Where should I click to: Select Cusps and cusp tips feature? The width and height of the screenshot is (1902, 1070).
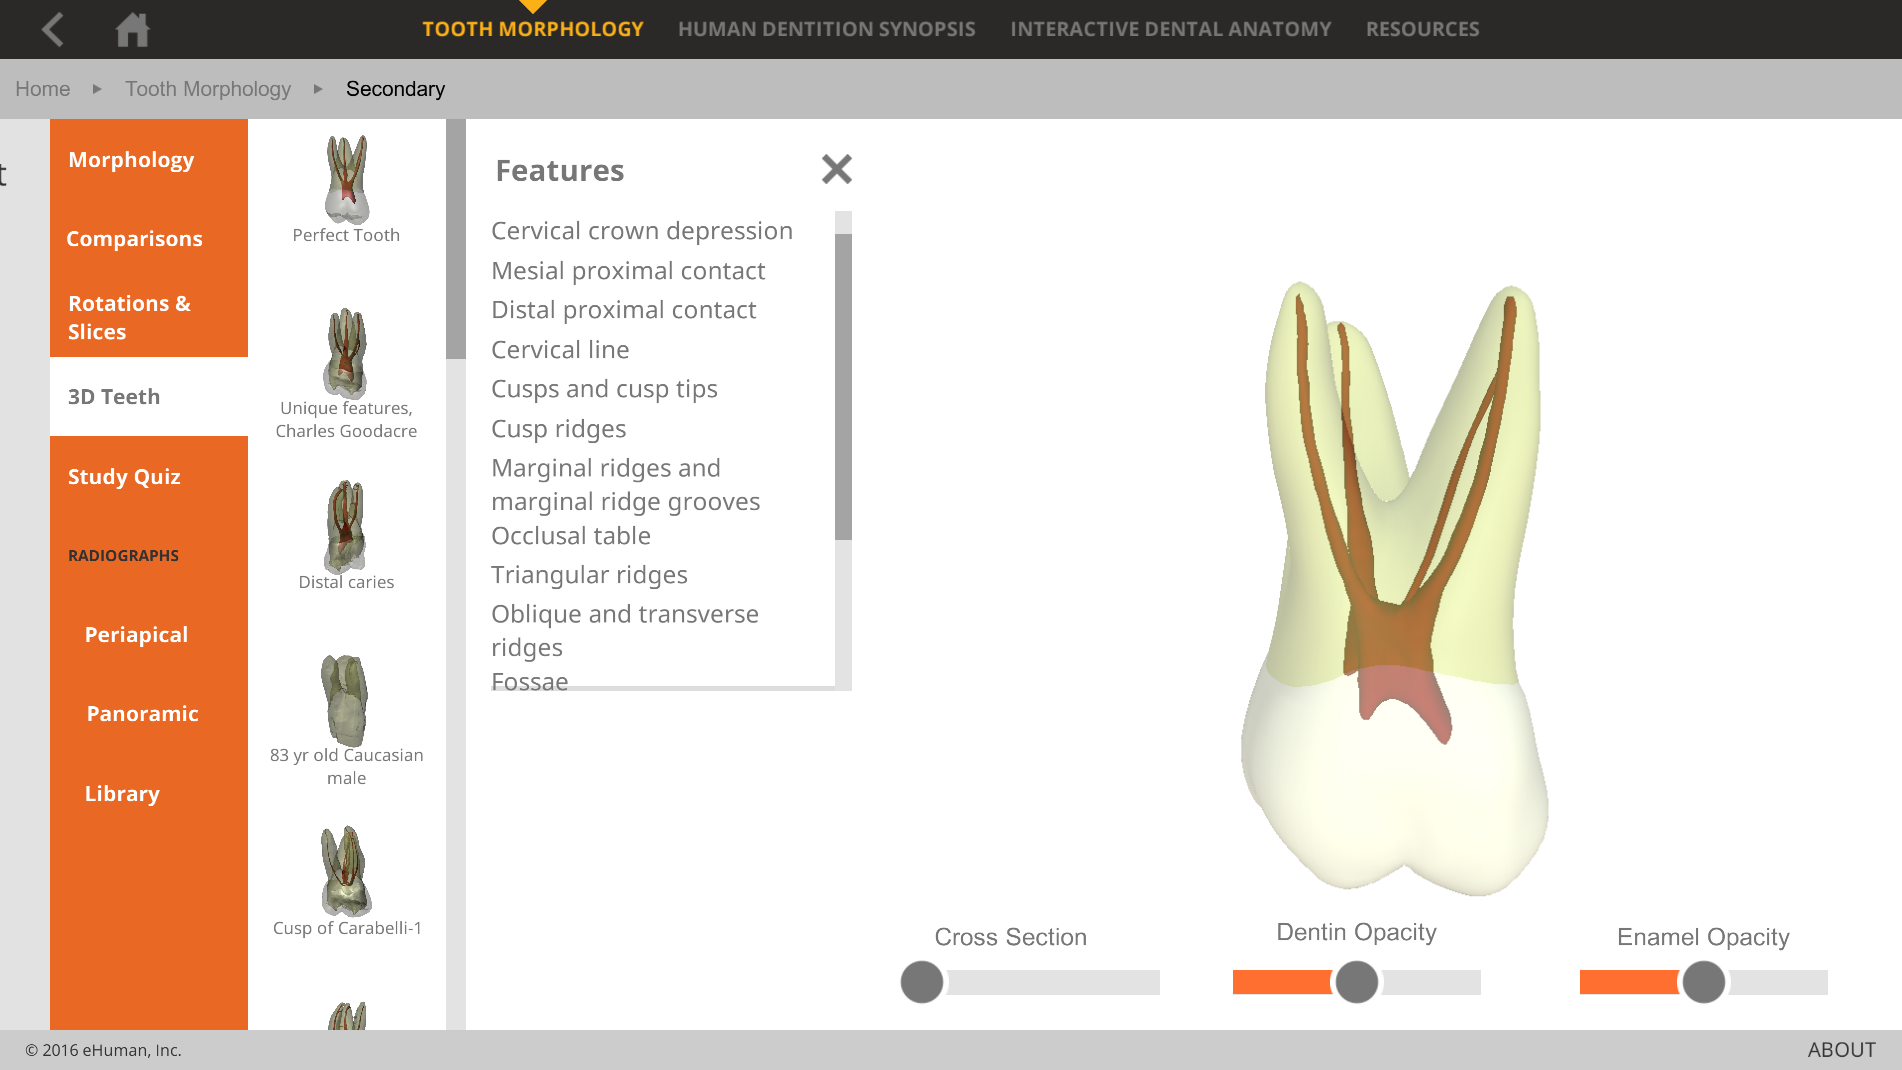(604, 389)
